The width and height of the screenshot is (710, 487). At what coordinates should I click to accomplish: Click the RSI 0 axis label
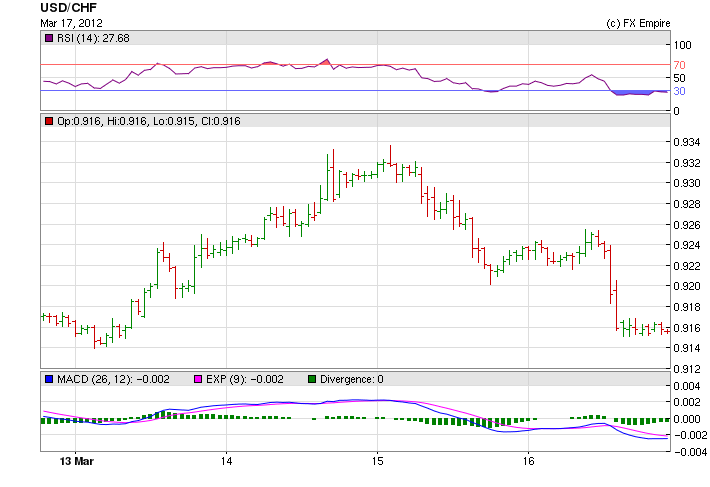click(x=676, y=111)
